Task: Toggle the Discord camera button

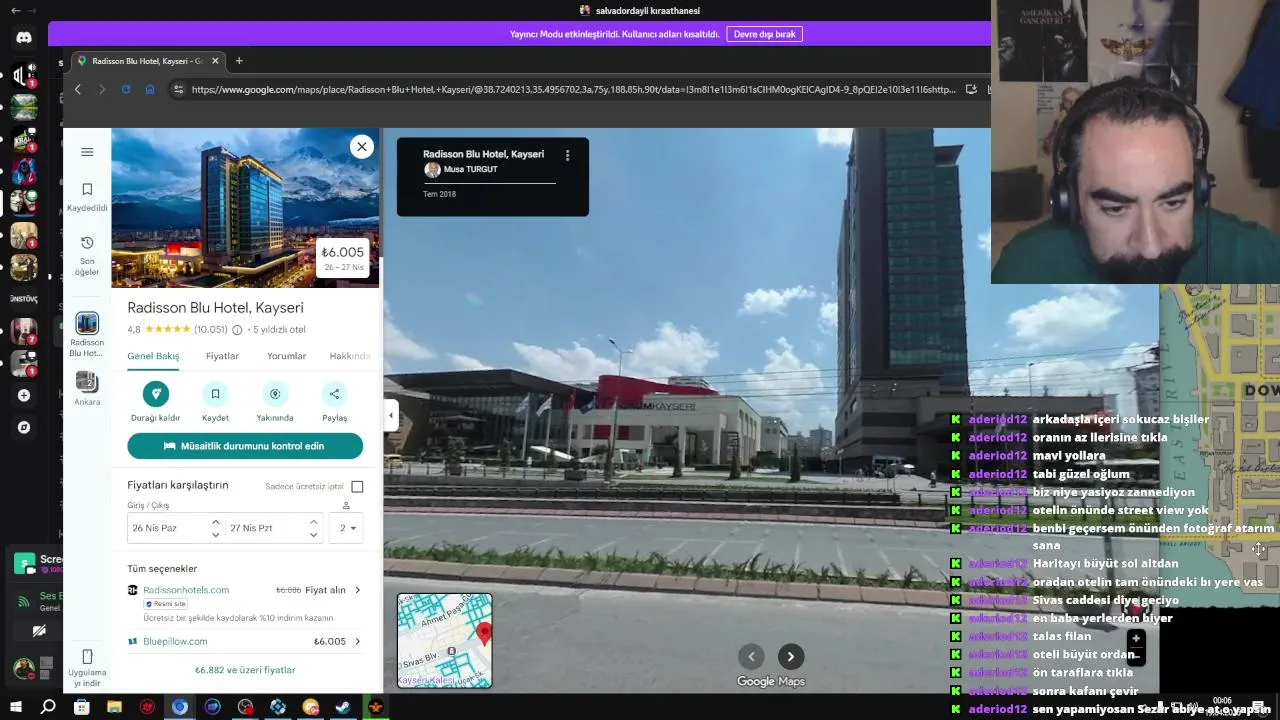Action: click(39, 631)
